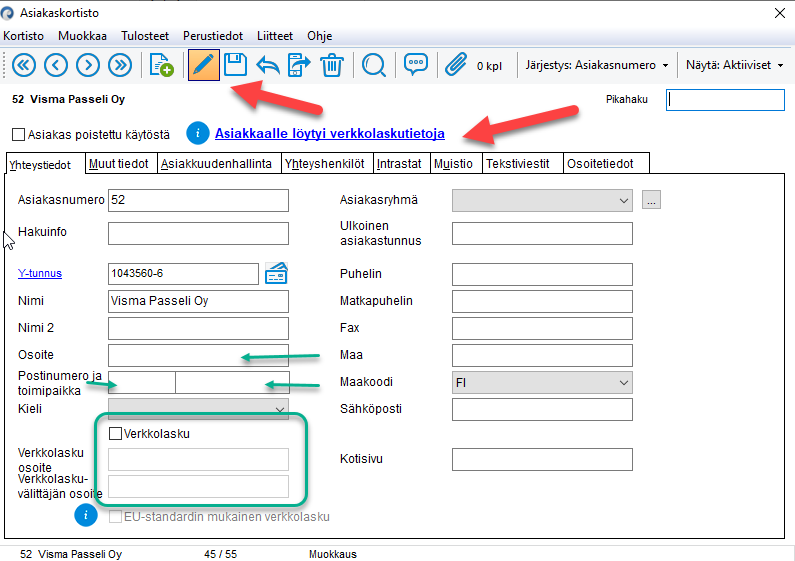
Task: Click 'Asiakkaalle löytyi verkkolaskutietoja' link
Action: pos(330,133)
